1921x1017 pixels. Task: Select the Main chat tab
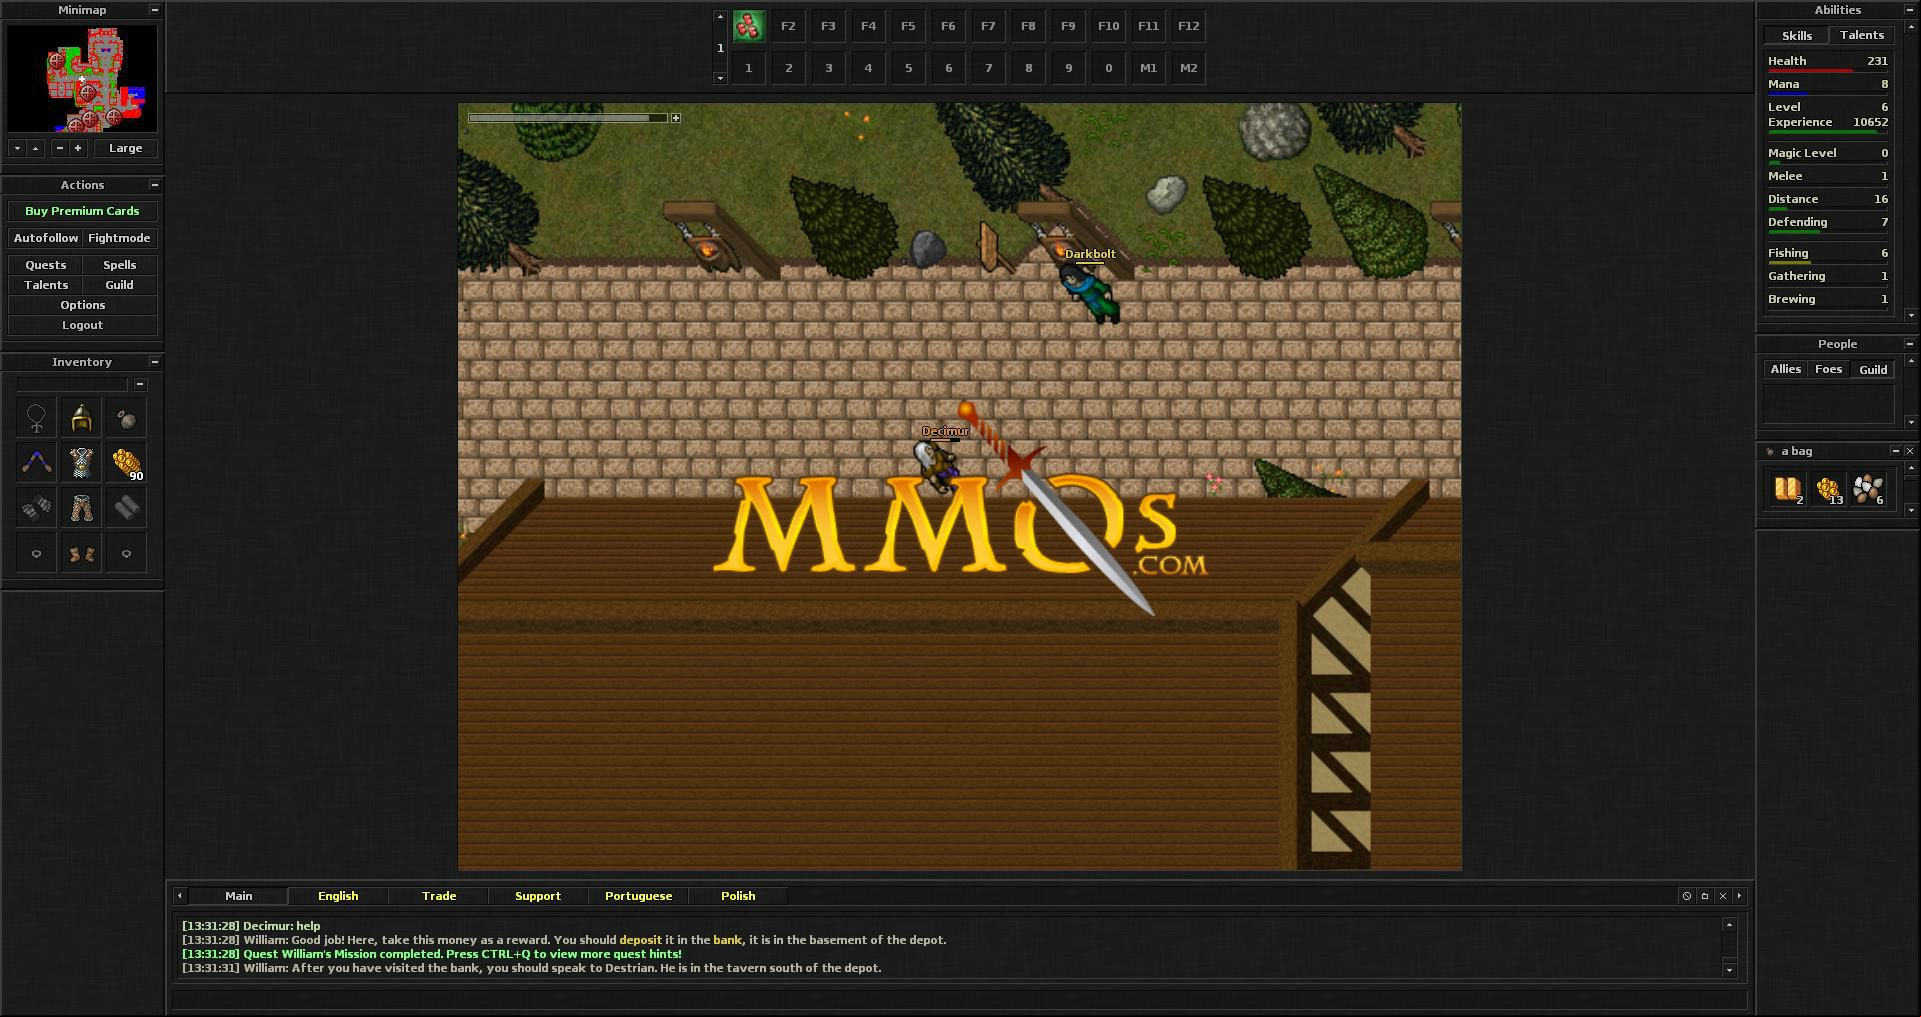coord(238,896)
